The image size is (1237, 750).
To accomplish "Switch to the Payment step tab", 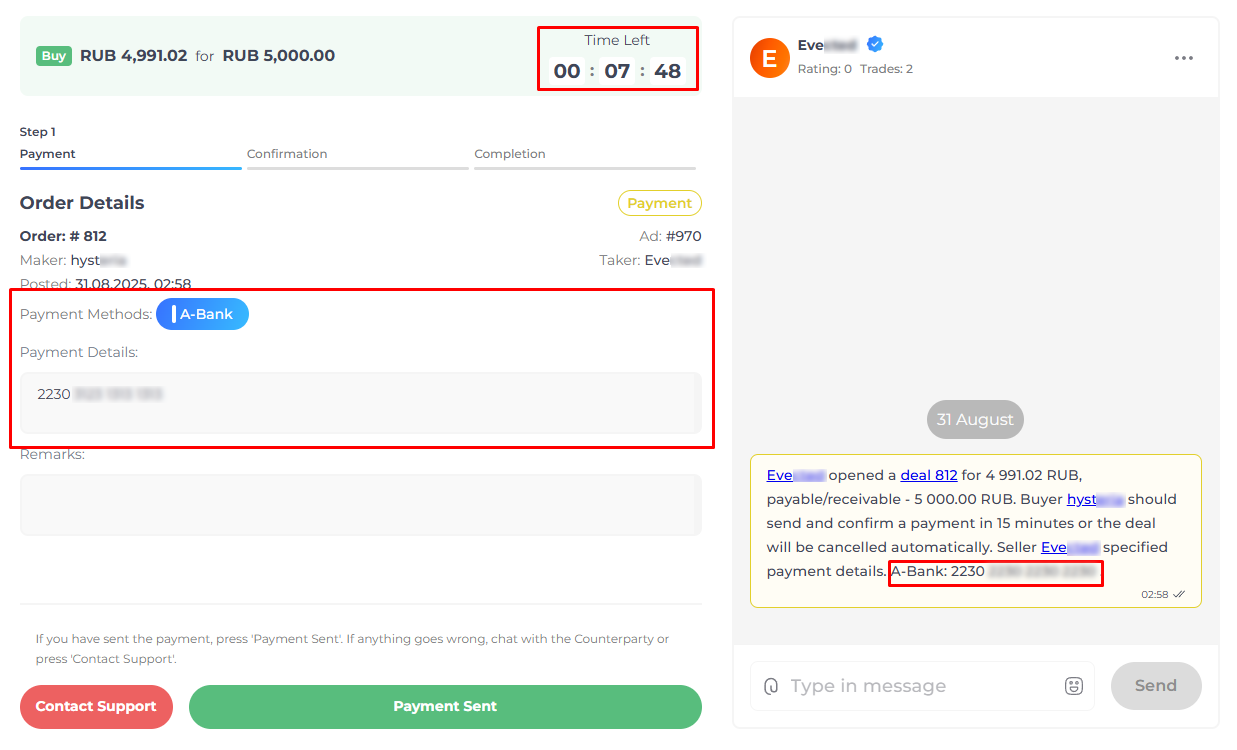I will click(130, 155).
